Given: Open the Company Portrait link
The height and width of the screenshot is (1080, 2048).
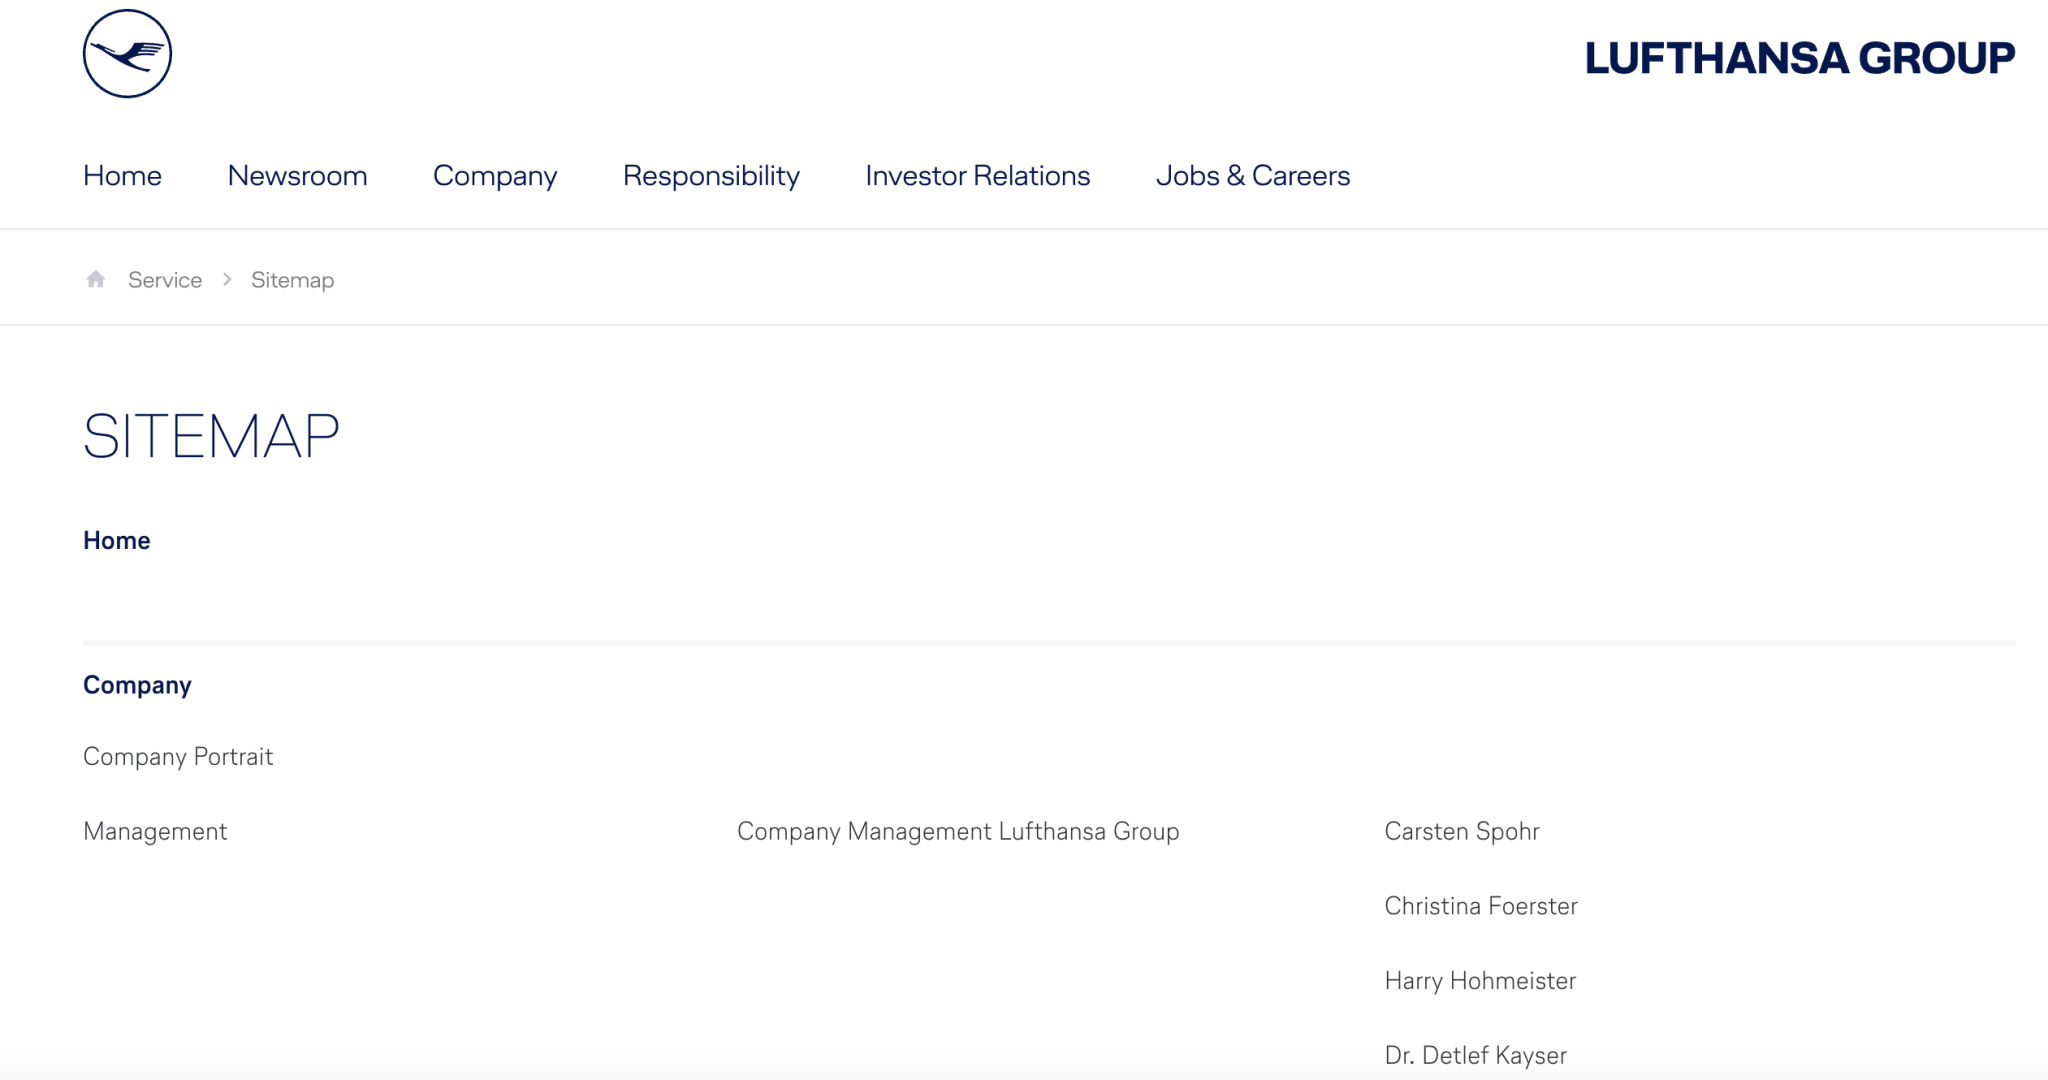Looking at the screenshot, I should click(178, 757).
